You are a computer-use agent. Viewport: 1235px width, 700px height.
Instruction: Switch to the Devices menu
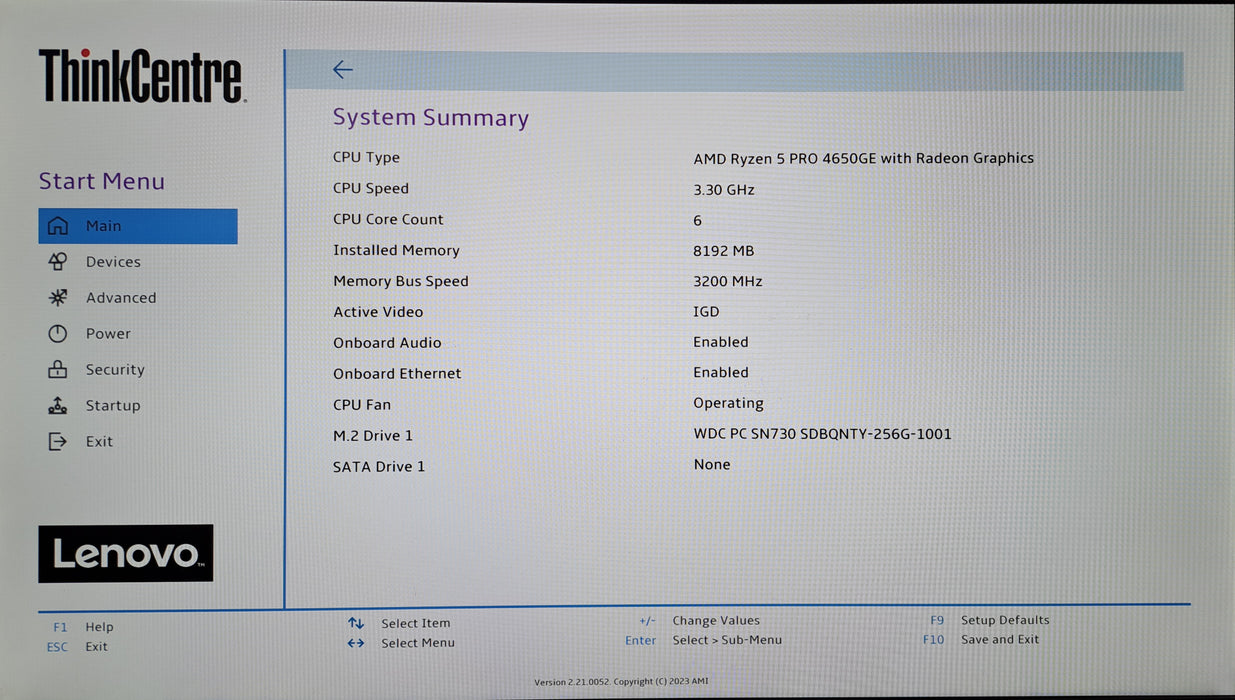tap(113, 262)
